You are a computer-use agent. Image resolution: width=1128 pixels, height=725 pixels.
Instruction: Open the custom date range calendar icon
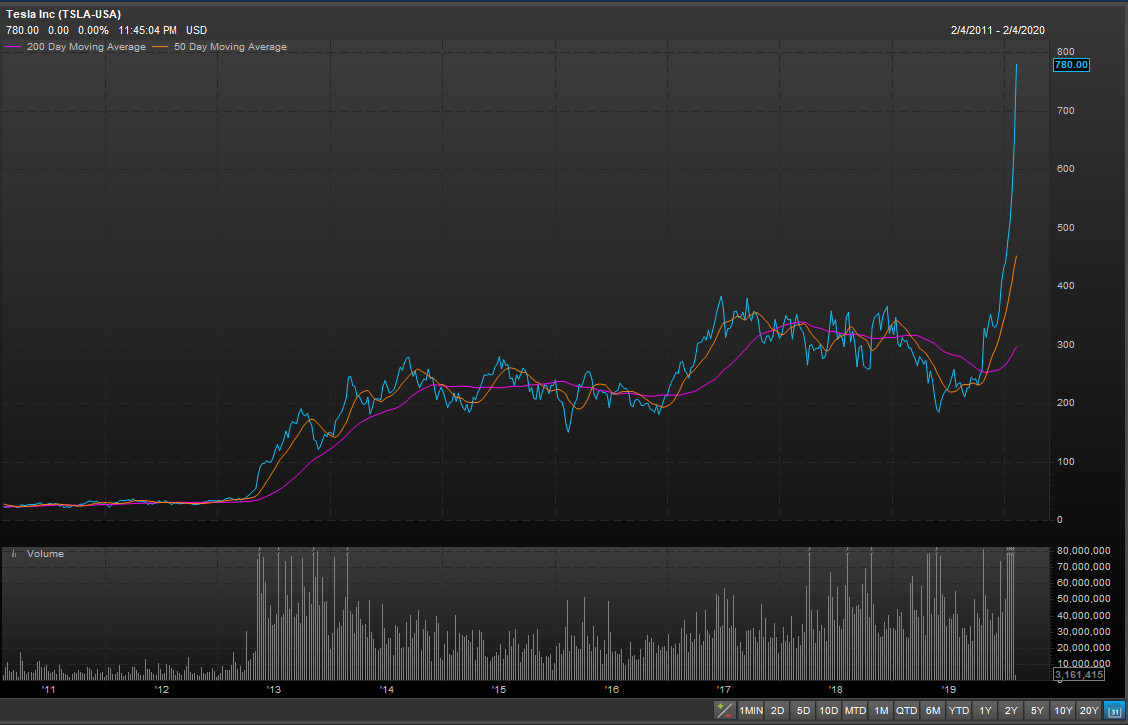point(1112,711)
